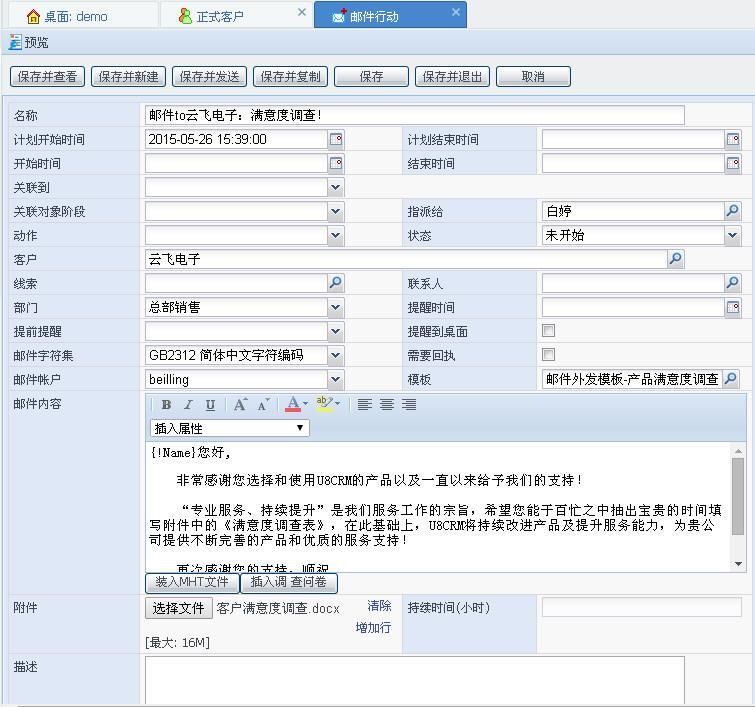The image size is (755, 707).
Task: Expand the 插入属性 dropdown
Action: point(229,428)
